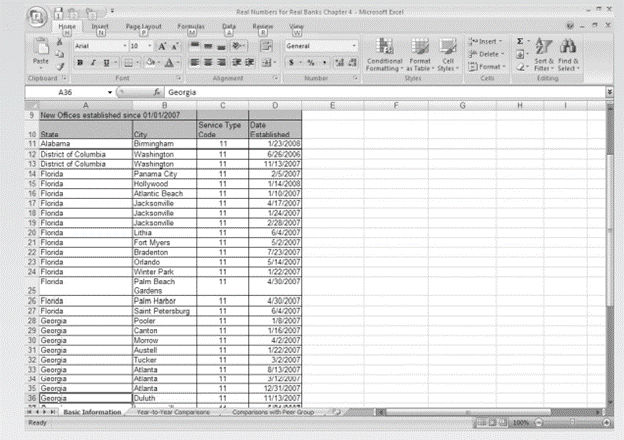Click the Middle Align icon

click(208, 46)
